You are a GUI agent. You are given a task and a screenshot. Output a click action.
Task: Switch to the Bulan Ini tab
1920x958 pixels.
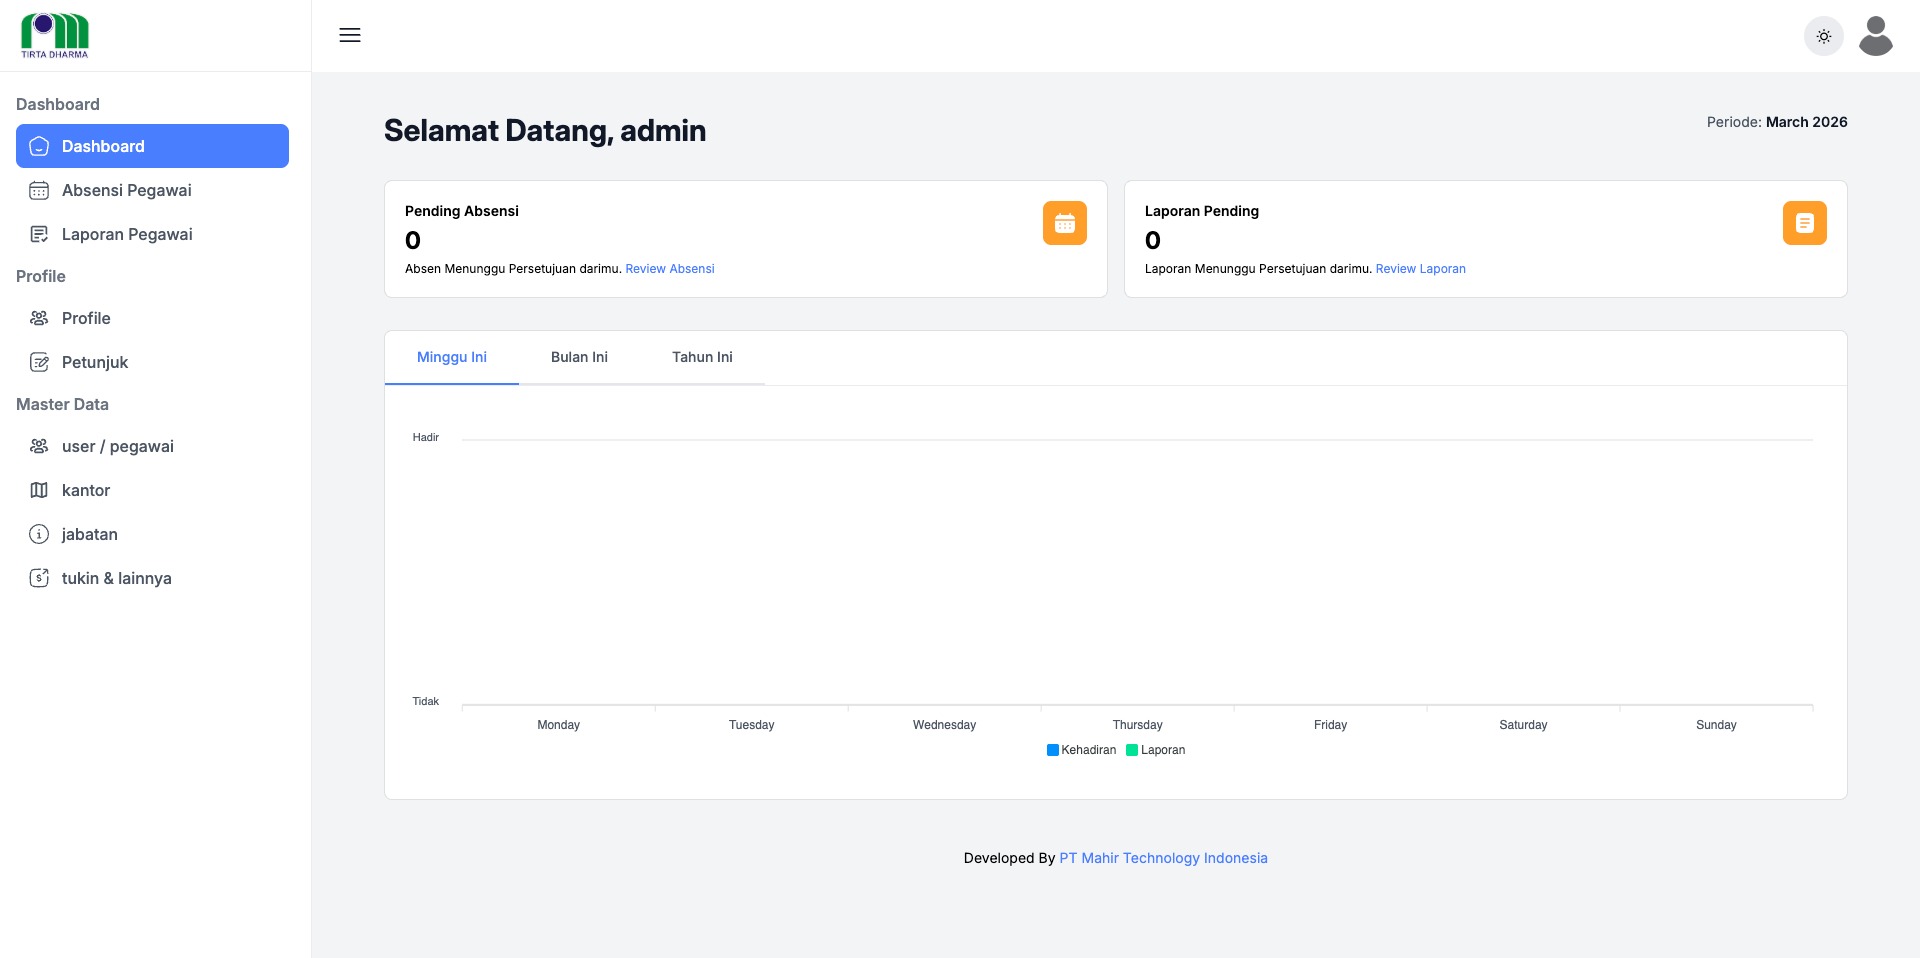tap(579, 357)
